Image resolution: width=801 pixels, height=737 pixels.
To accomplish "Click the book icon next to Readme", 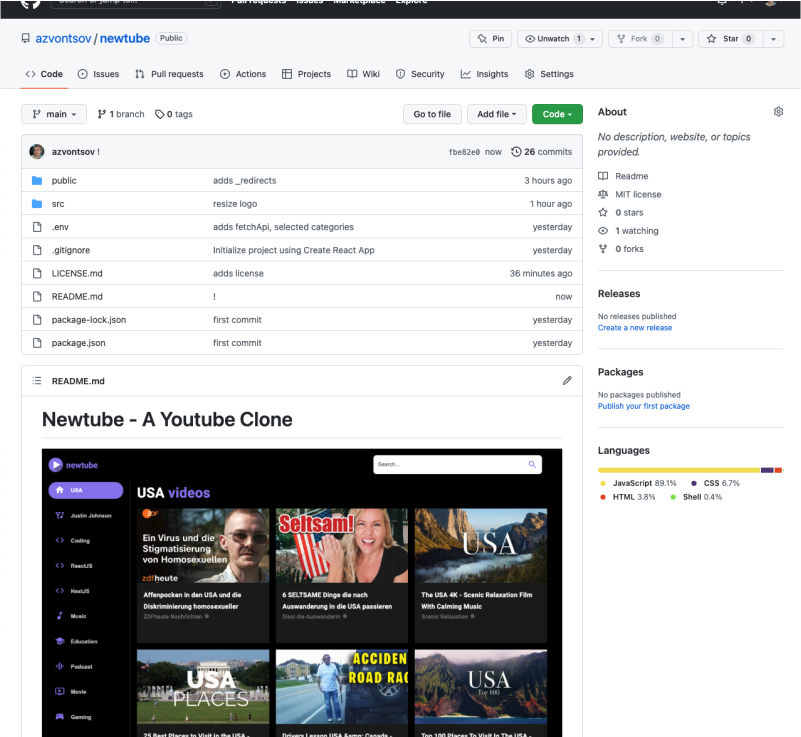I will (603, 176).
